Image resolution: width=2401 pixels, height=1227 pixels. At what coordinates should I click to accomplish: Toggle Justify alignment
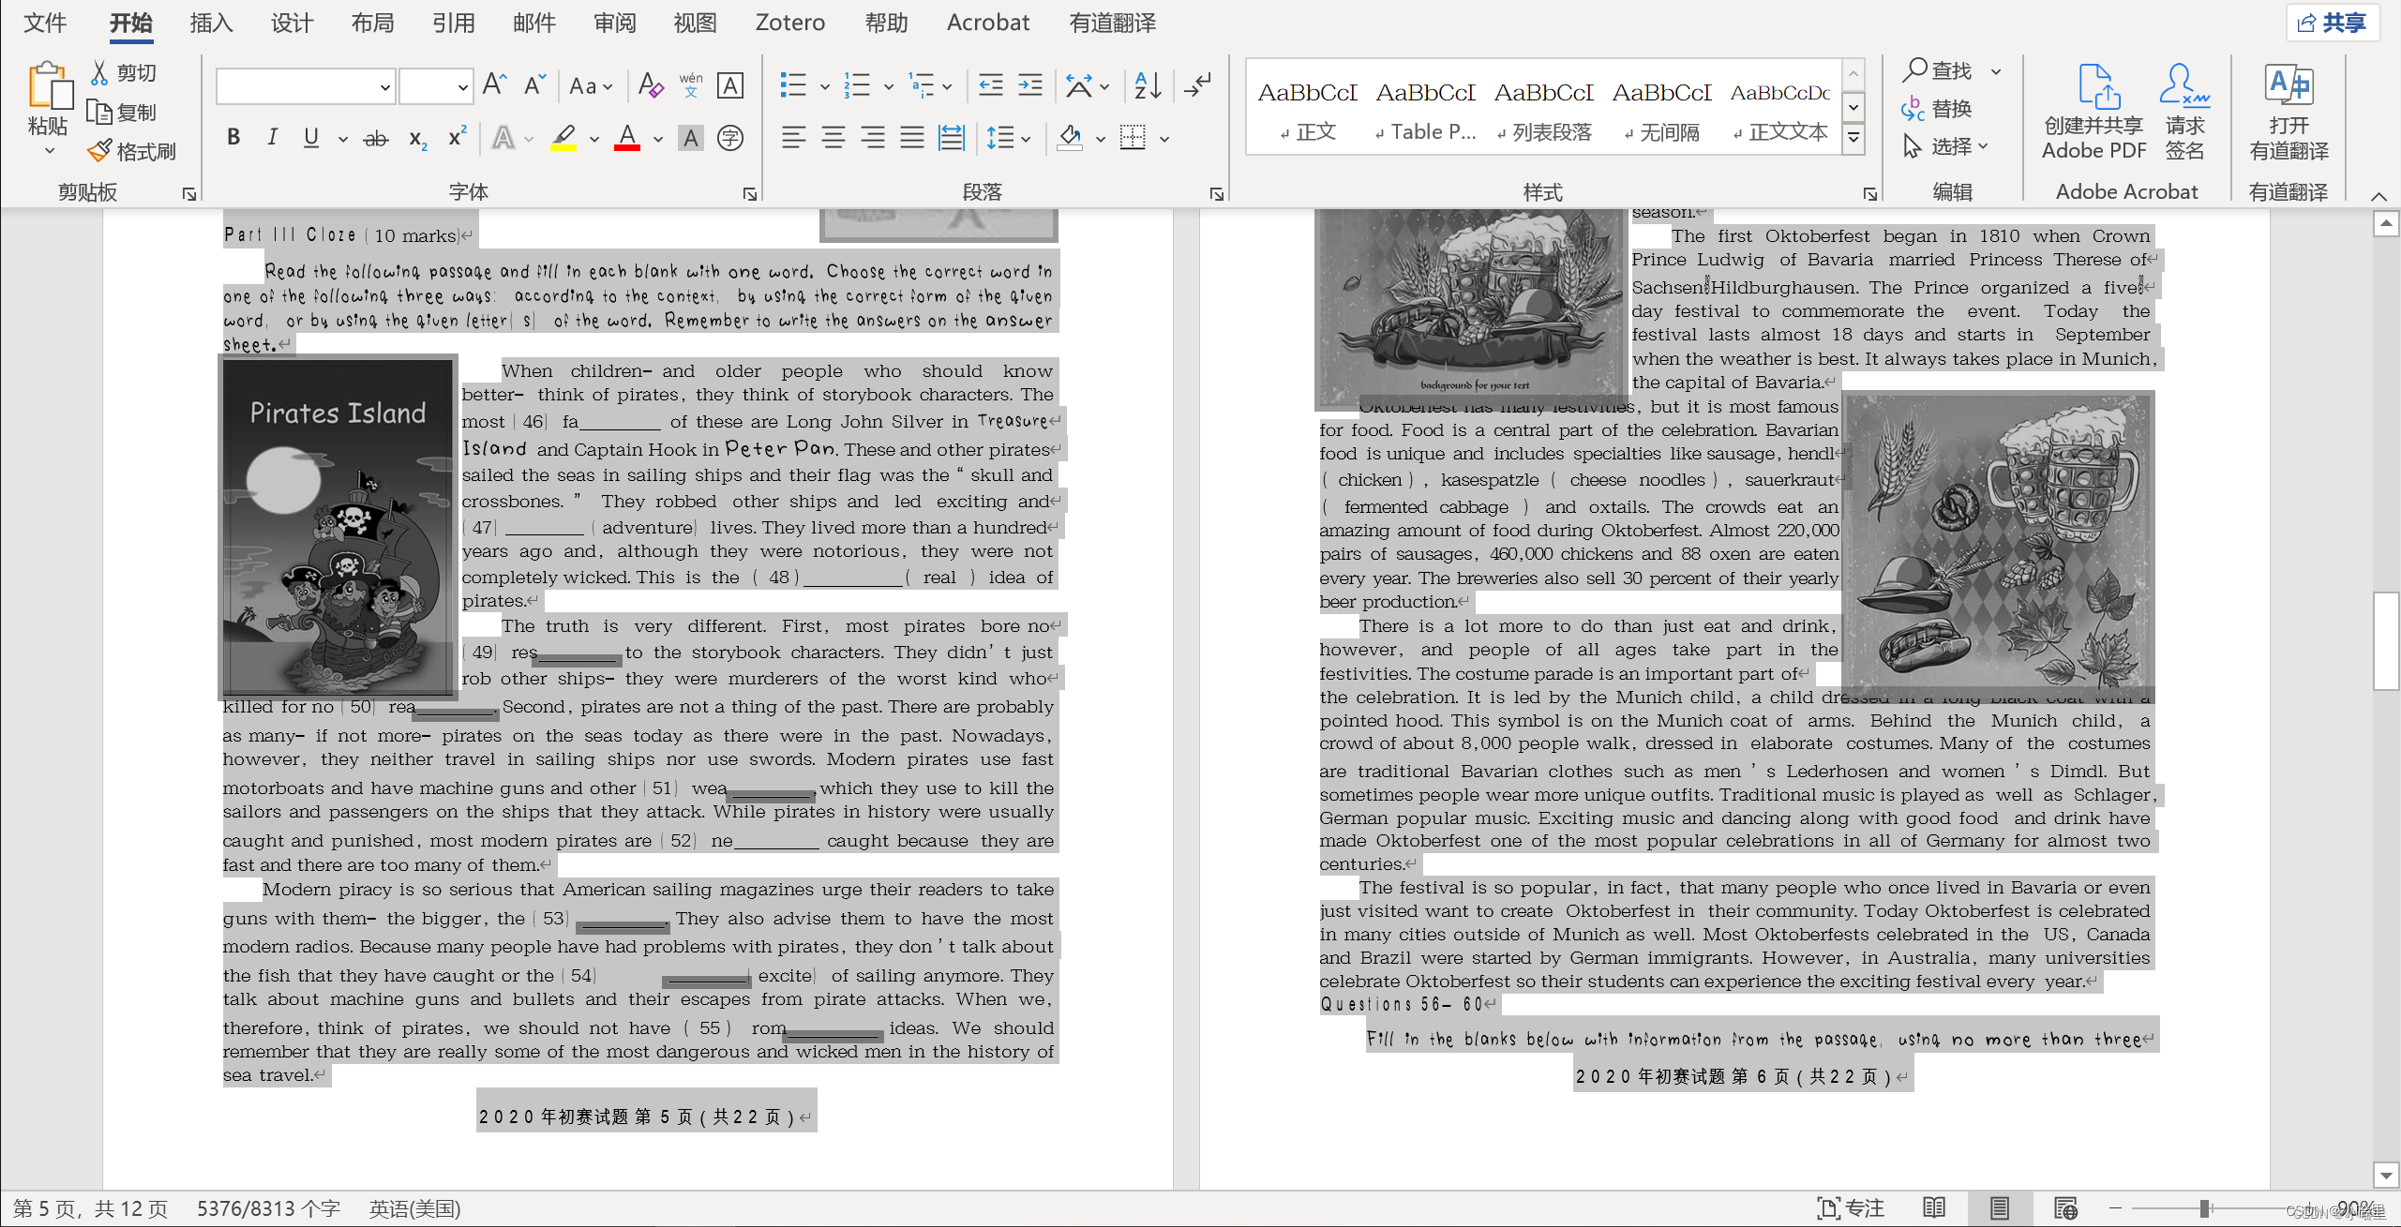click(x=912, y=138)
